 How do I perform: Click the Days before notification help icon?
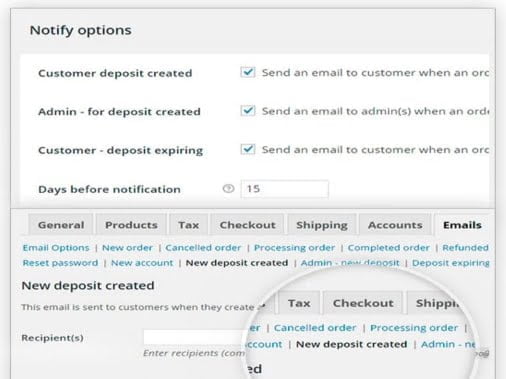pyautogui.click(x=228, y=189)
